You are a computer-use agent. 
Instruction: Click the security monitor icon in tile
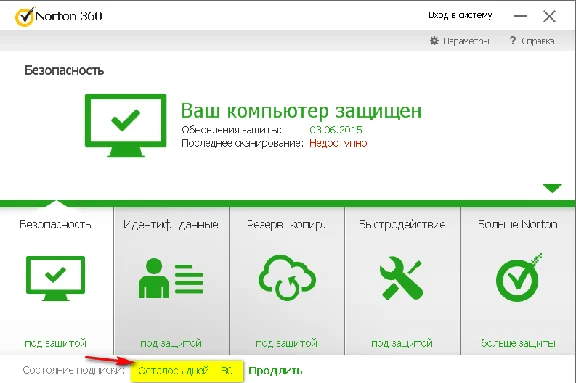click(55, 278)
